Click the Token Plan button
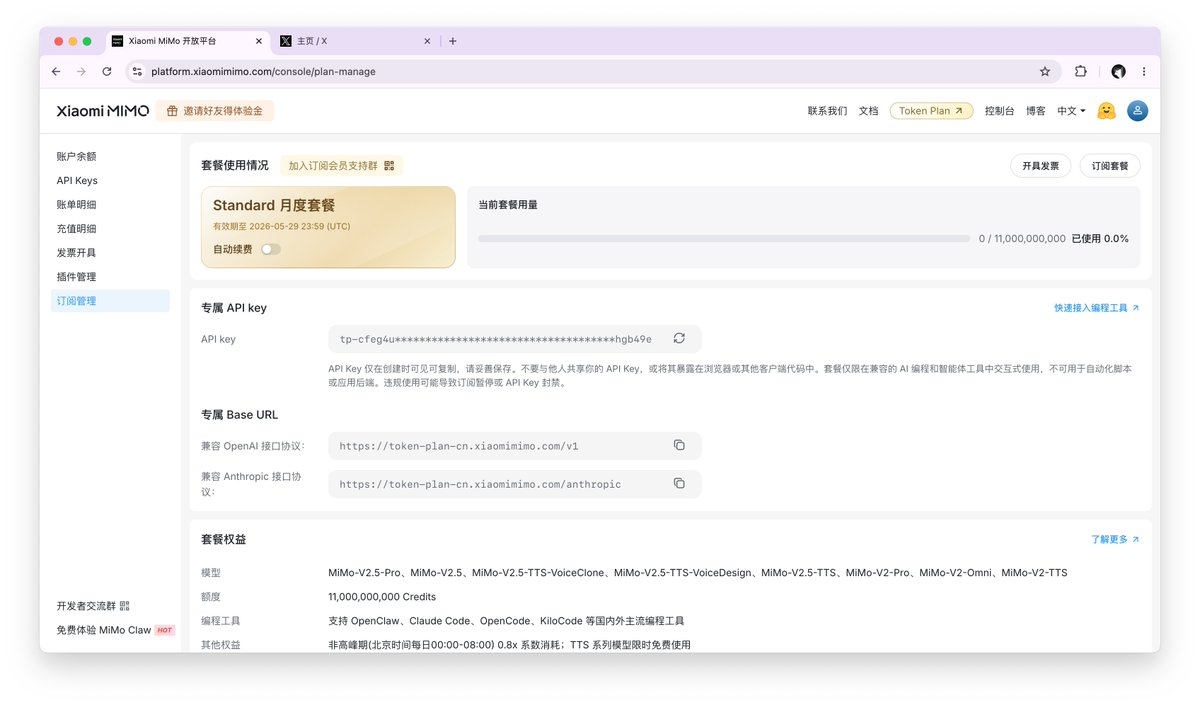The height and width of the screenshot is (705, 1200). coord(931,111)
